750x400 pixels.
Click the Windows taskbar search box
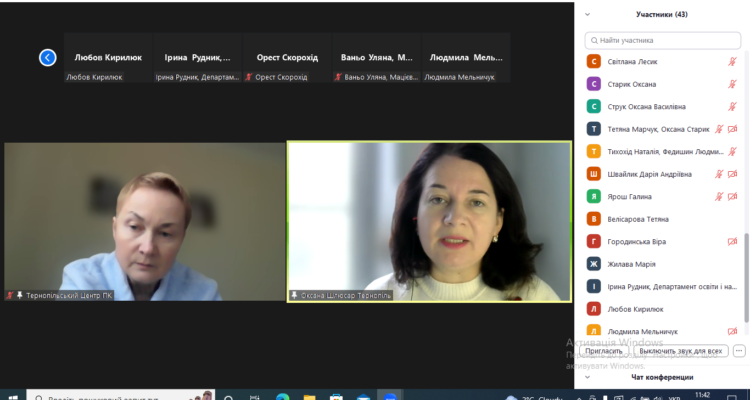(x=121, y=396)
